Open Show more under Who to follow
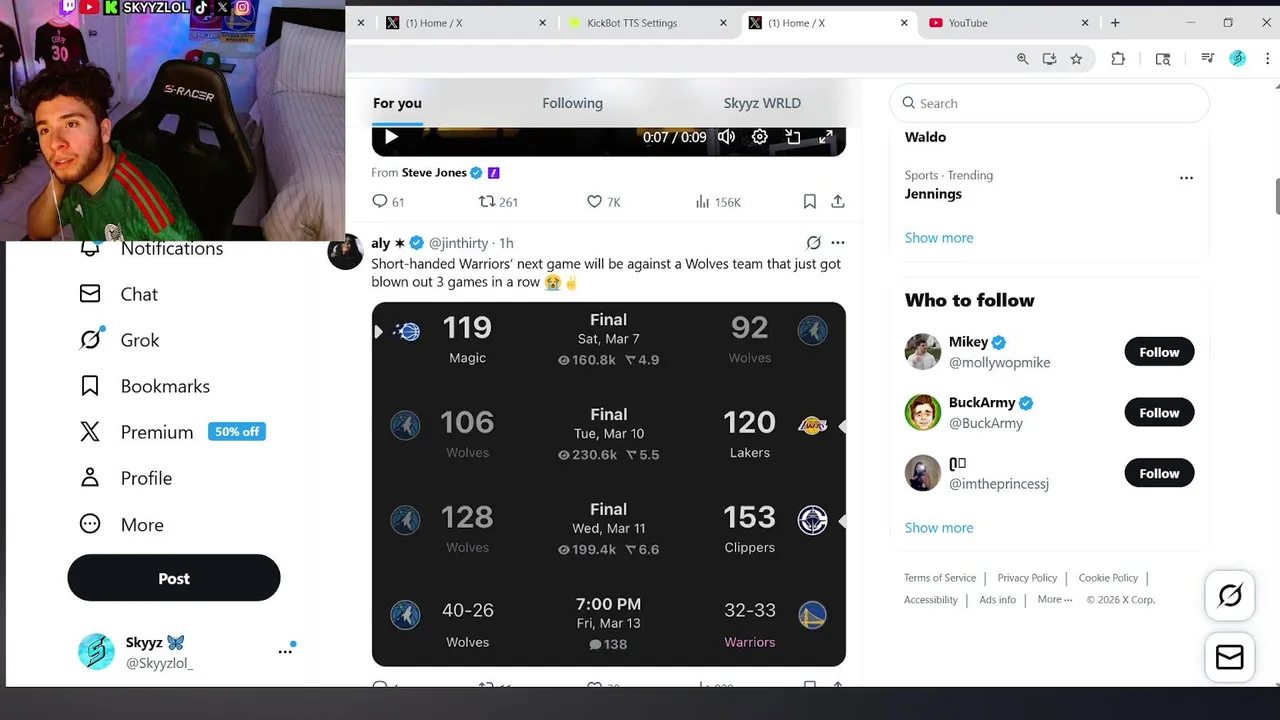This screenshot has width=1280, height=720. pos(938,528)
